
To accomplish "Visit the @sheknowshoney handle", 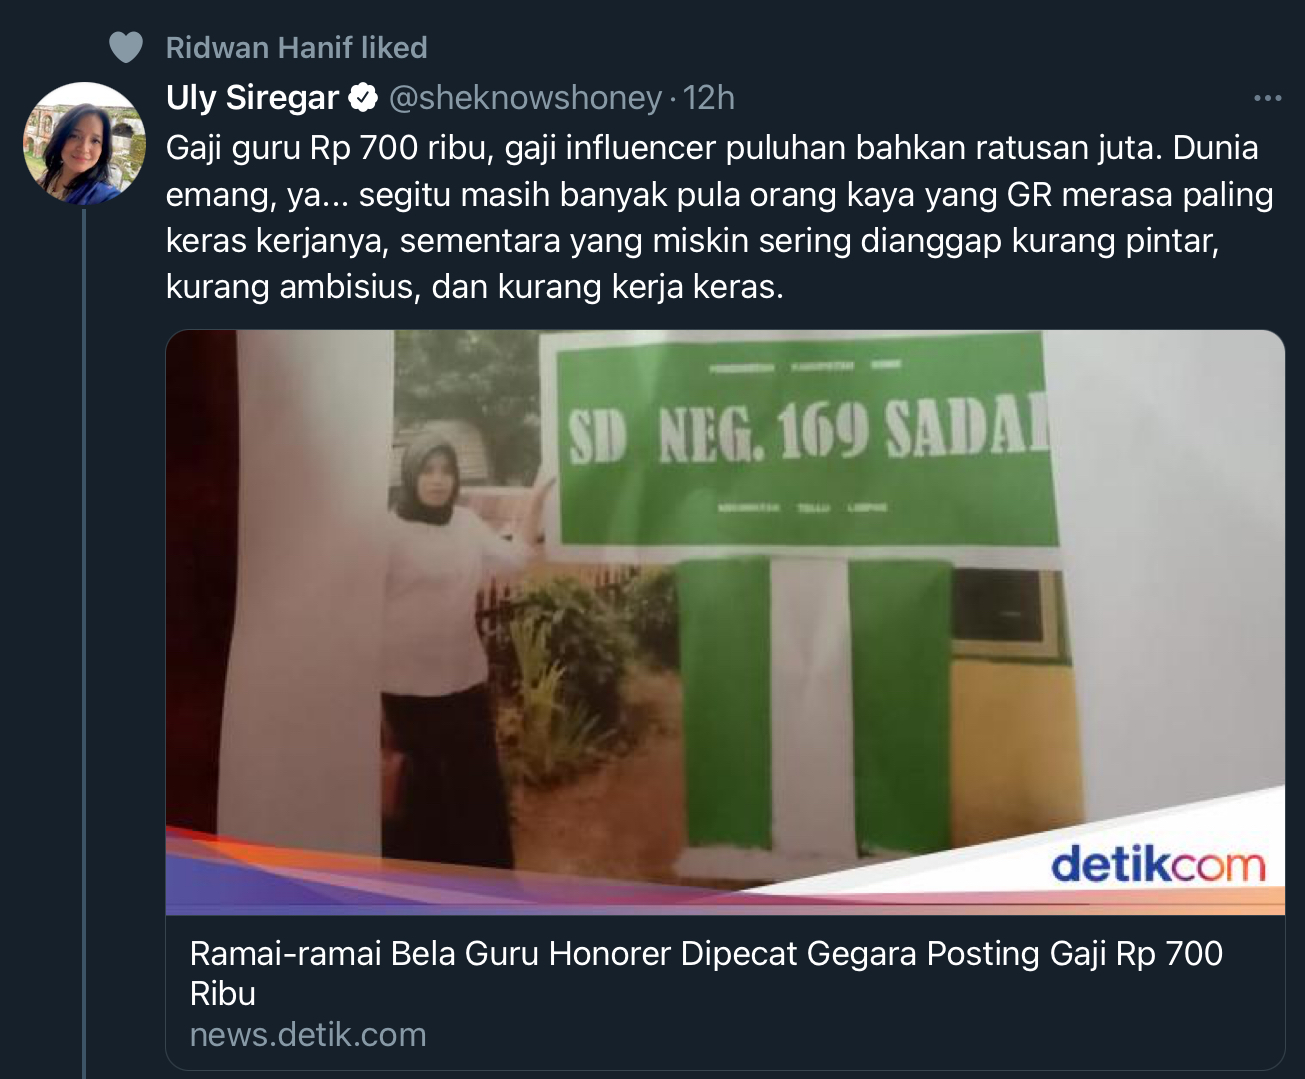I will (525, 98).
